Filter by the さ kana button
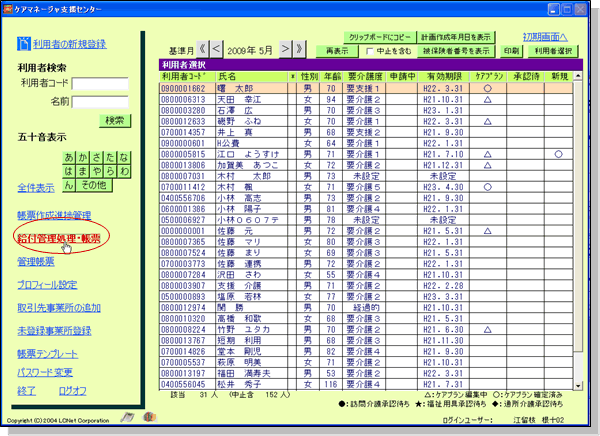600x436 pixels. click(96, 157)
